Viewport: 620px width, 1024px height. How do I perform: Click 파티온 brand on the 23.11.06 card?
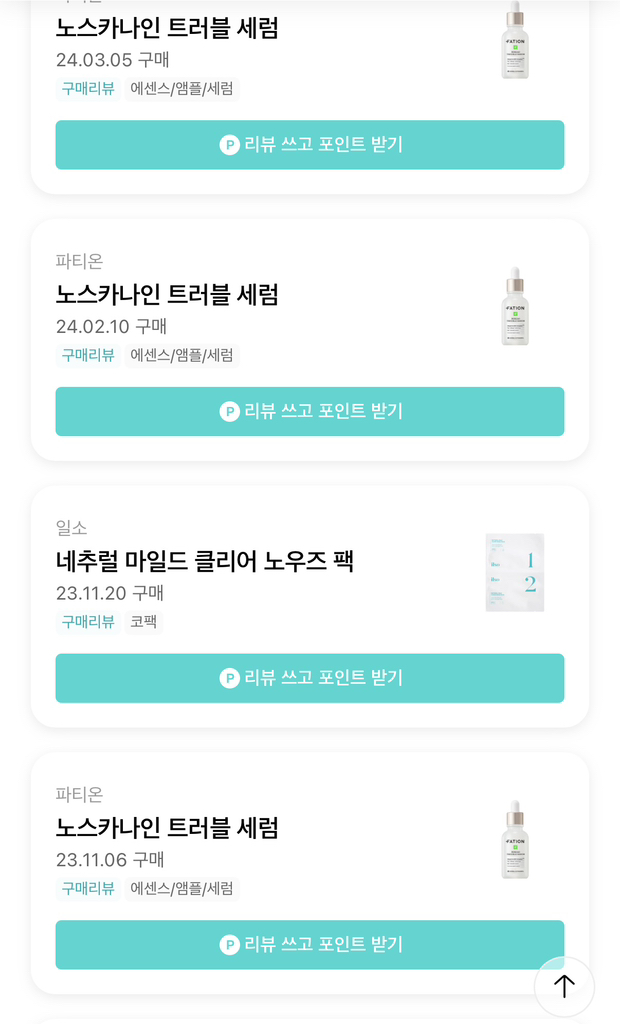pos(79,794)
